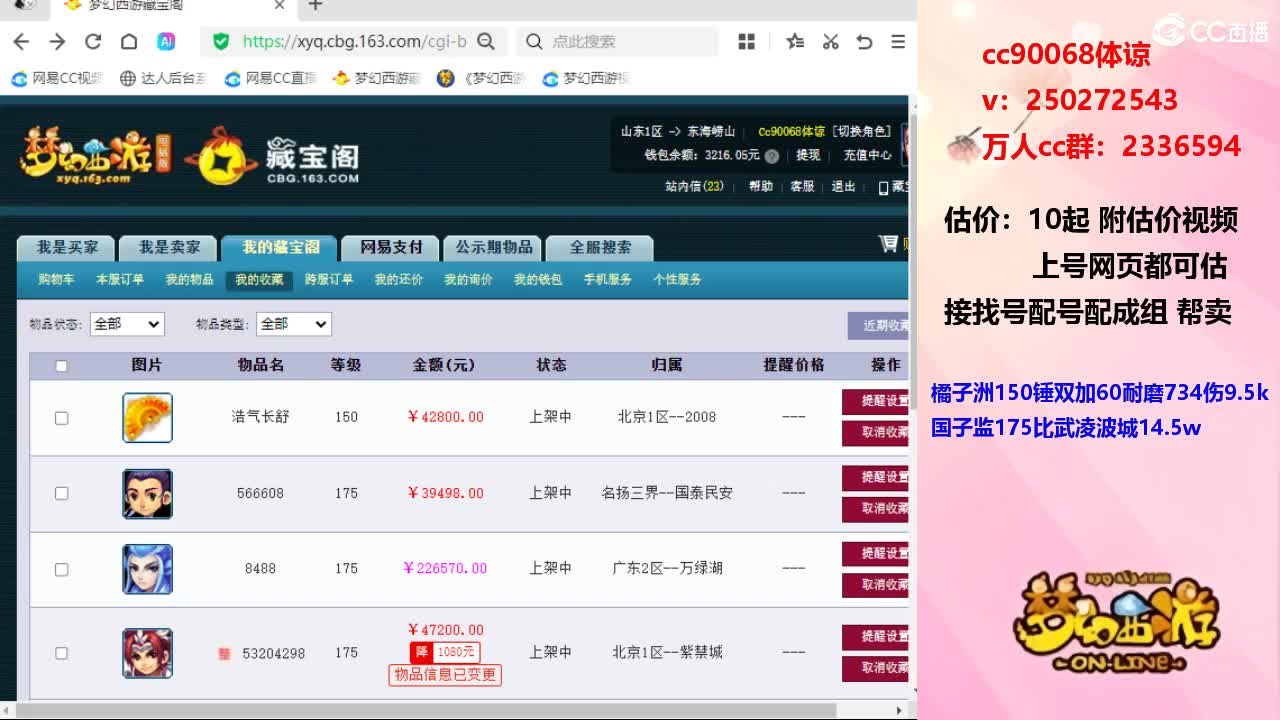Click the browser refresh icon
1280x720 pixels.
93,41
